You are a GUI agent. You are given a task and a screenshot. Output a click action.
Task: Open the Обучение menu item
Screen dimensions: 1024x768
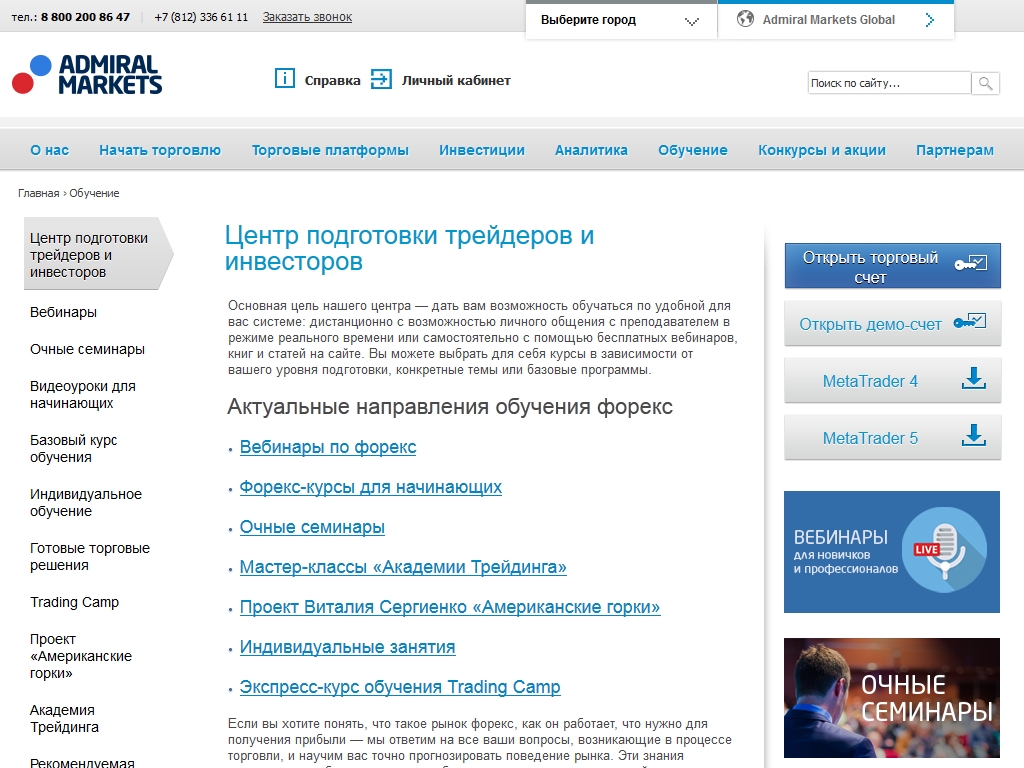tap(692, 150)
